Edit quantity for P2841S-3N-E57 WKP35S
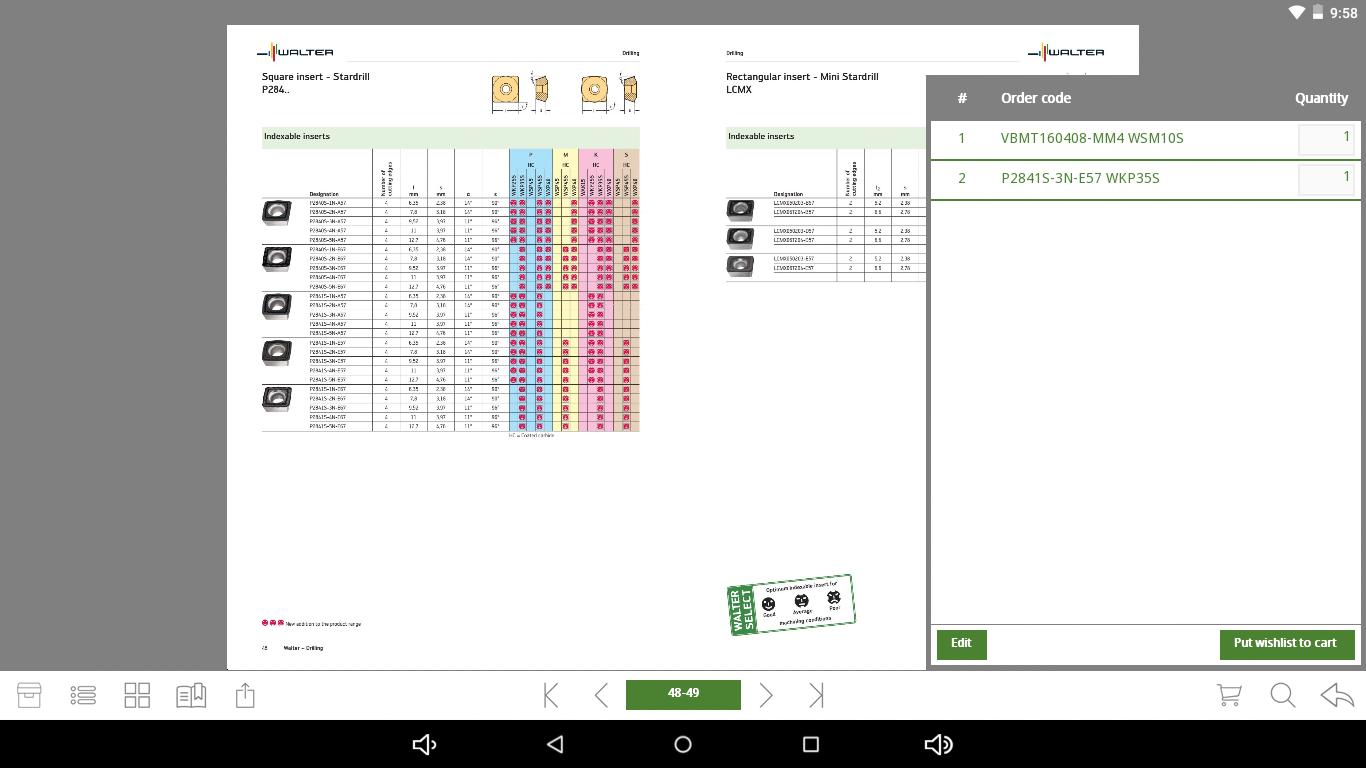The width and height of the screenshot is (1366, 768). (1326, 179)
